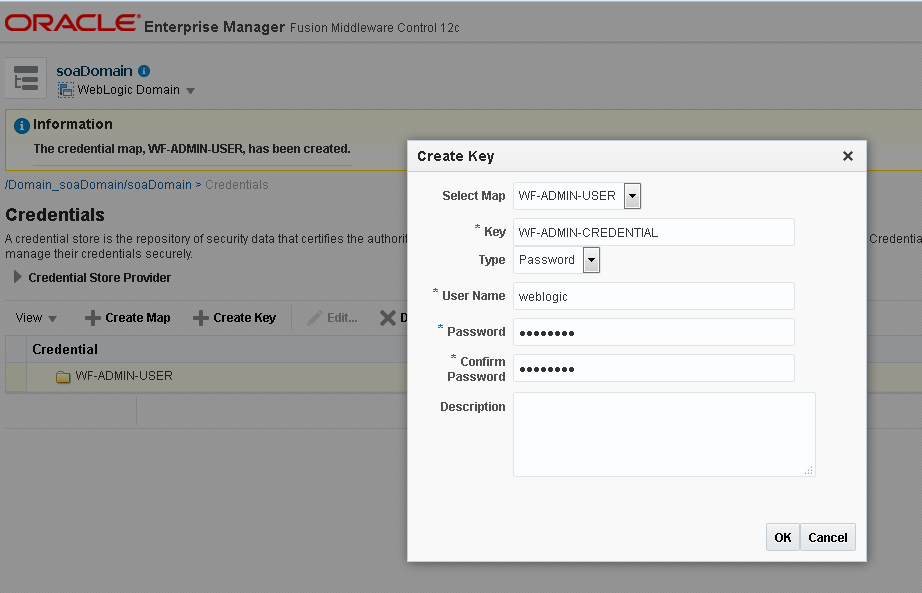Open the Select Map dropdown

[632, 196]
